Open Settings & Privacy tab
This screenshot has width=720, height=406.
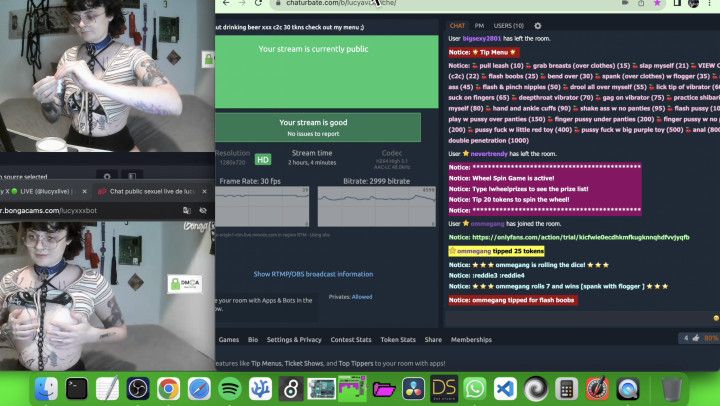pyautogui.click(x=294, y=339)
